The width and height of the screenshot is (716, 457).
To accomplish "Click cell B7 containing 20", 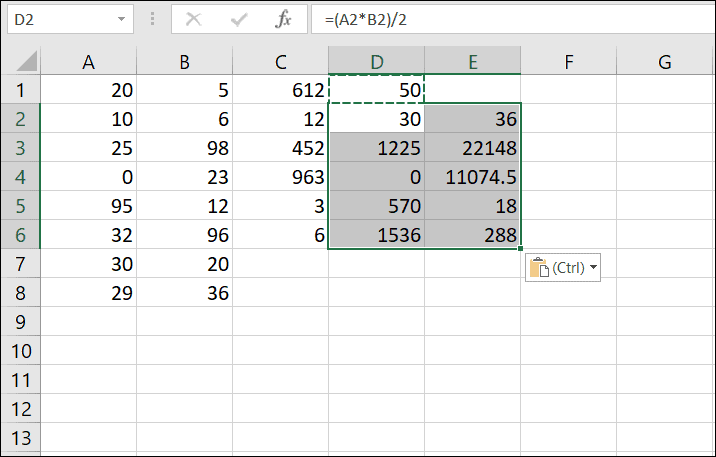I will pyautogui.click(x=184, y=263).
